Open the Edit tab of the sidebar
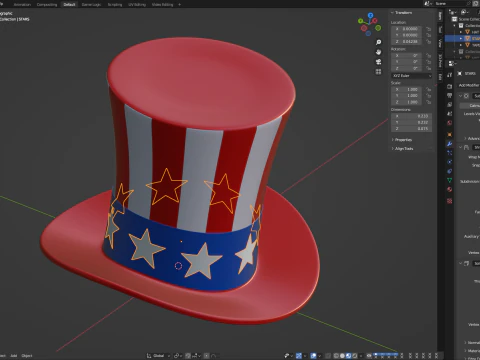Image resolution: width=480 pixels, height=360 pixels. 440,77
